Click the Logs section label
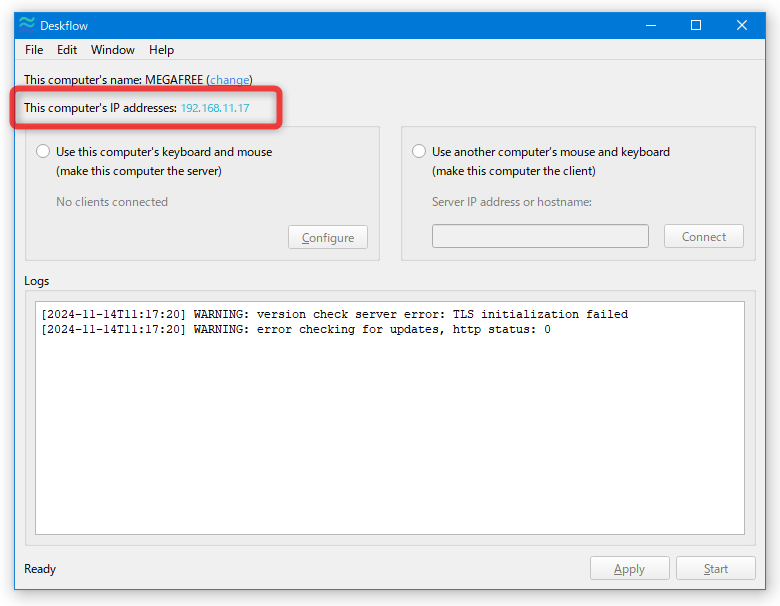Viewport: 780px width, 606px height. click(x=36, y=281)
